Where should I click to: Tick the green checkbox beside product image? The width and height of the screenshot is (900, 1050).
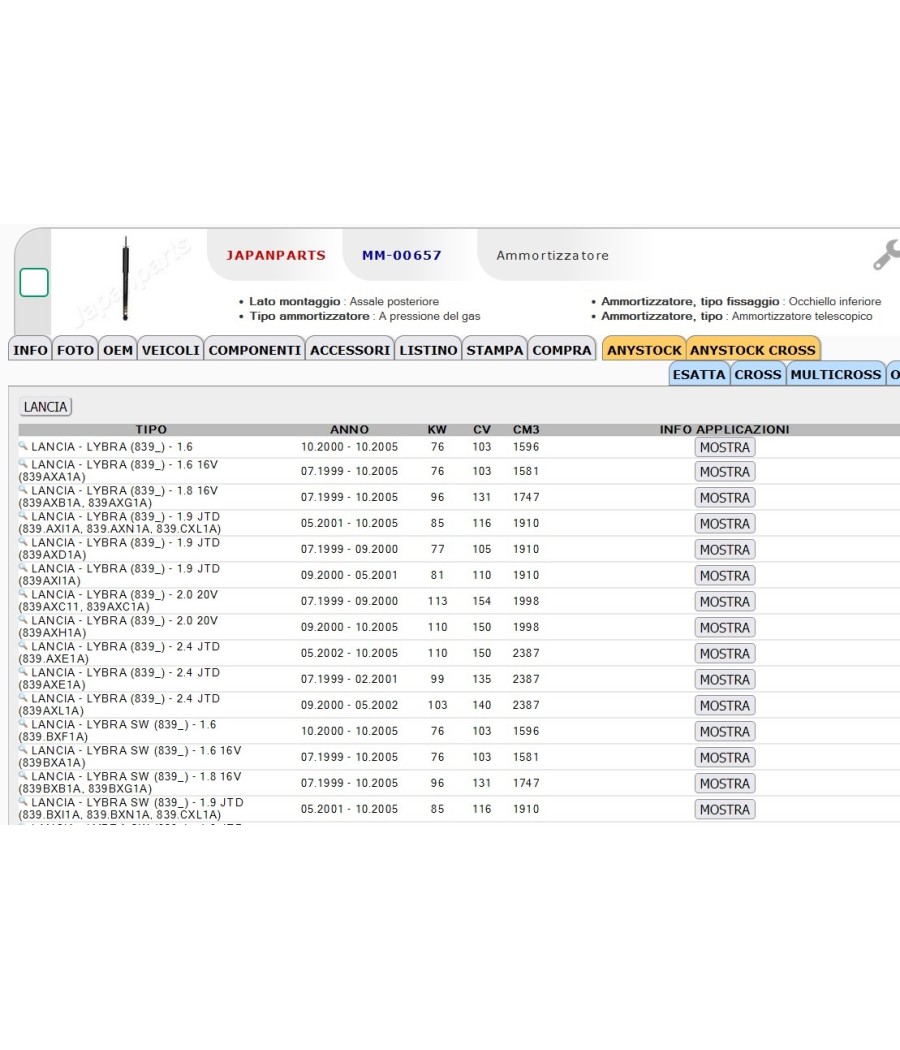click(x=34, y=283)
